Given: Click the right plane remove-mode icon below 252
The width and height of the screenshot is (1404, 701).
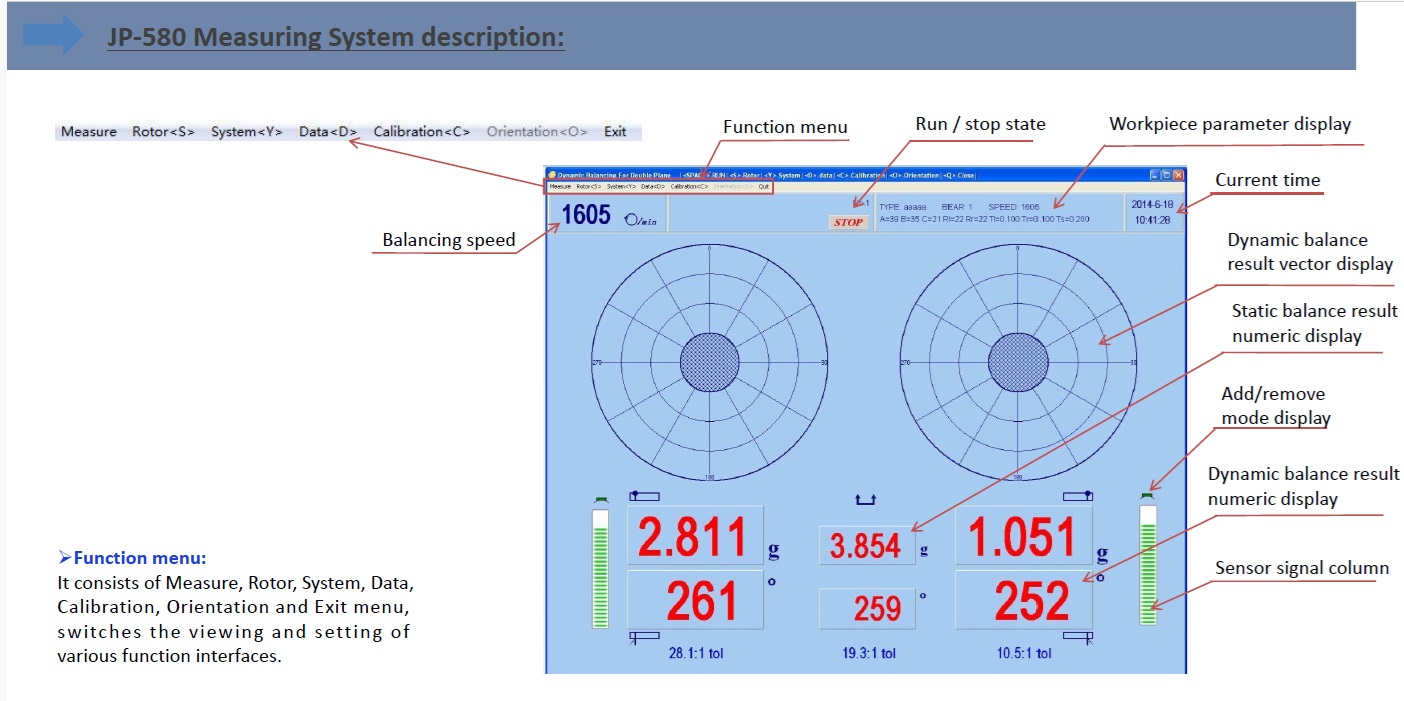Looking at the screenshot, I should coord(1077,635).
